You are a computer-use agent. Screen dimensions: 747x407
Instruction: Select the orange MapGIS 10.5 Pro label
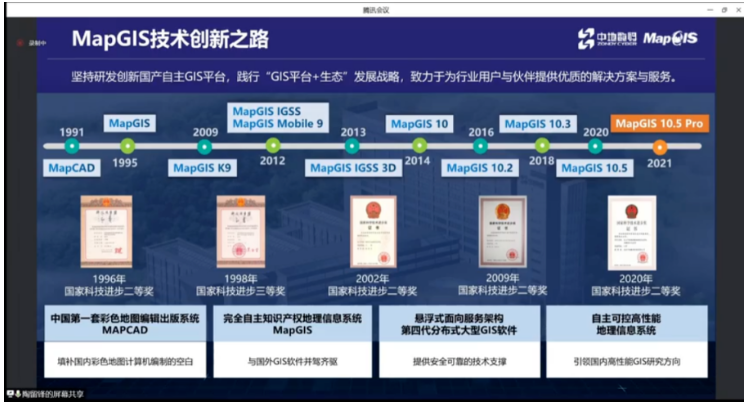point(659,123)
